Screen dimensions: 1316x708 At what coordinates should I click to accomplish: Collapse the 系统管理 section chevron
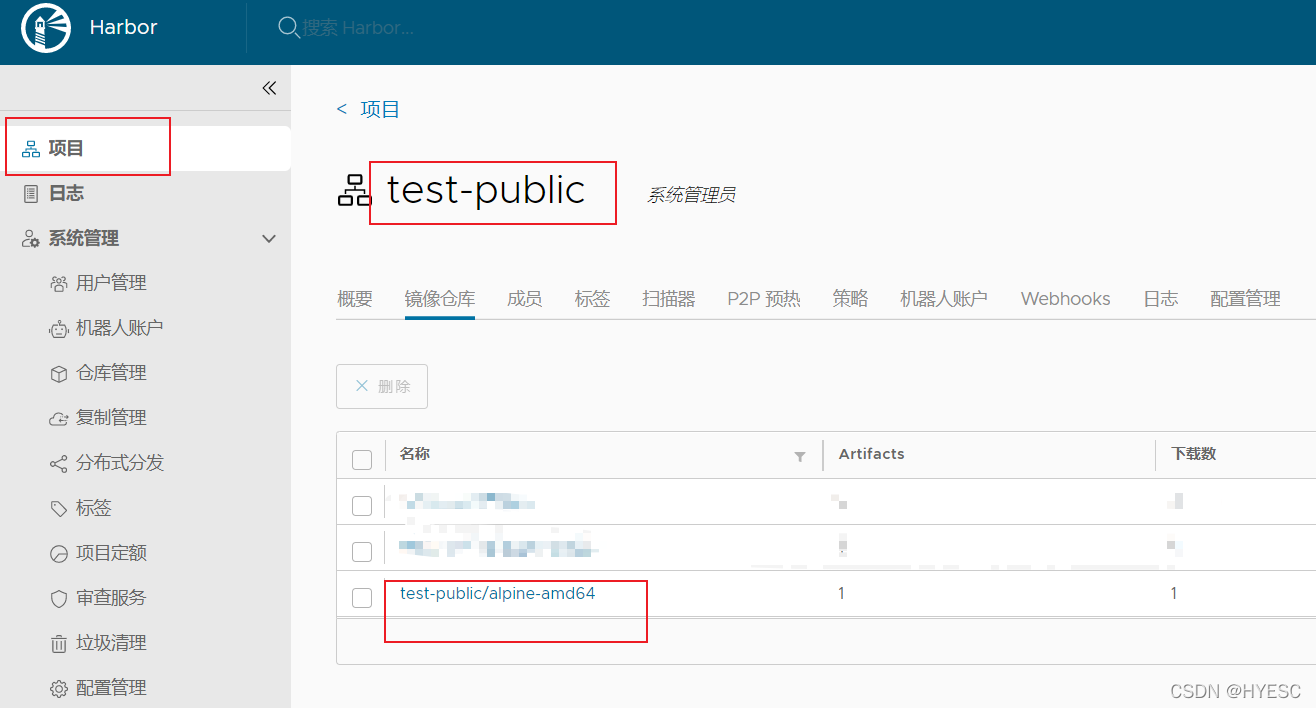point(268,239)
